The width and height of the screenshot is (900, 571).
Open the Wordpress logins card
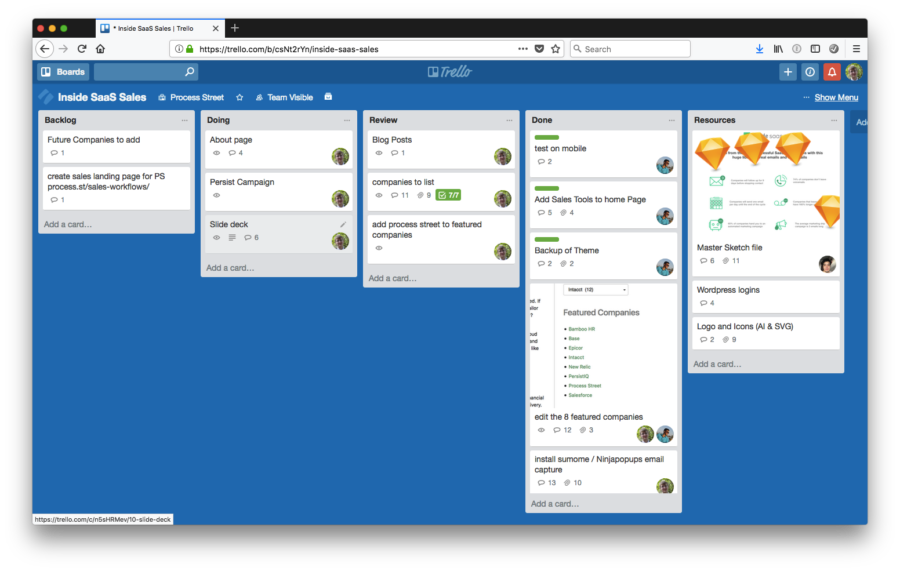766,297
